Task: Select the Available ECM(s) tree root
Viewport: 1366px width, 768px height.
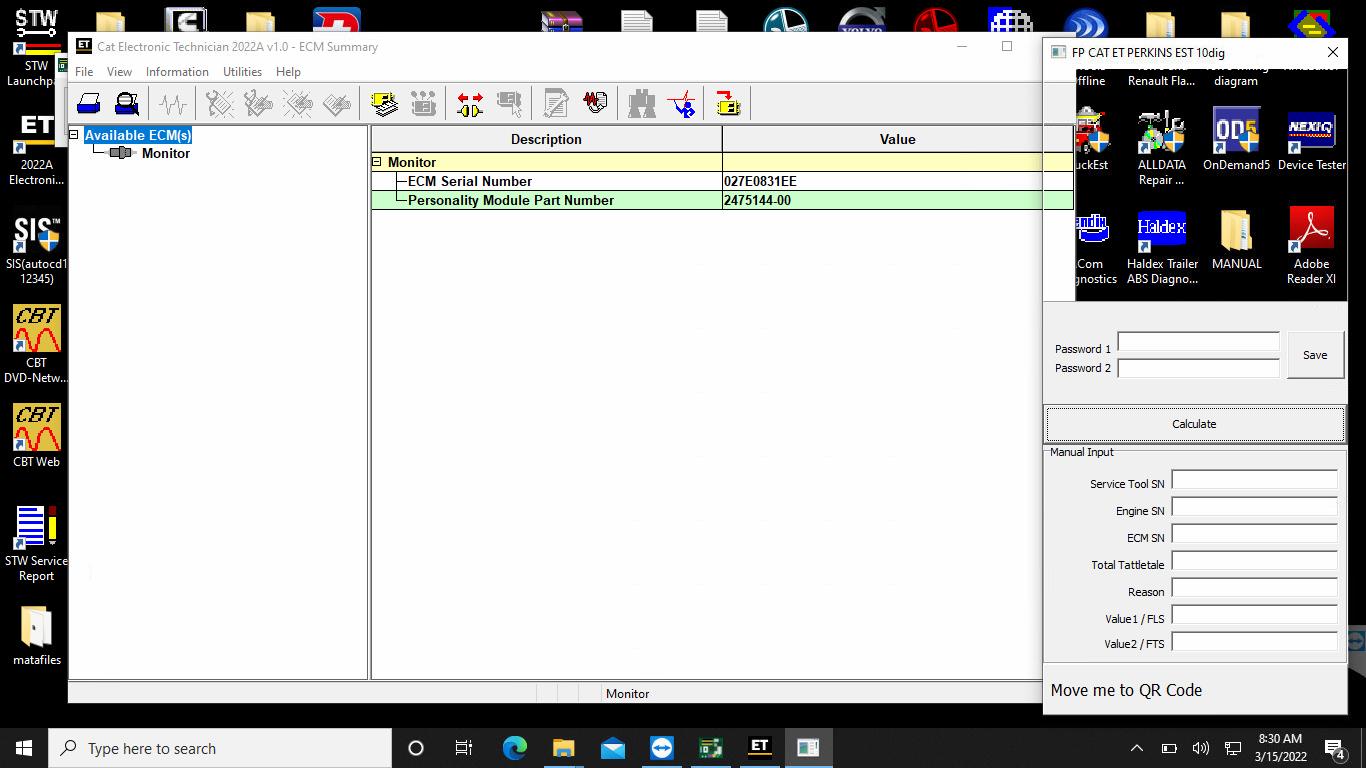Action: (137, 135)
